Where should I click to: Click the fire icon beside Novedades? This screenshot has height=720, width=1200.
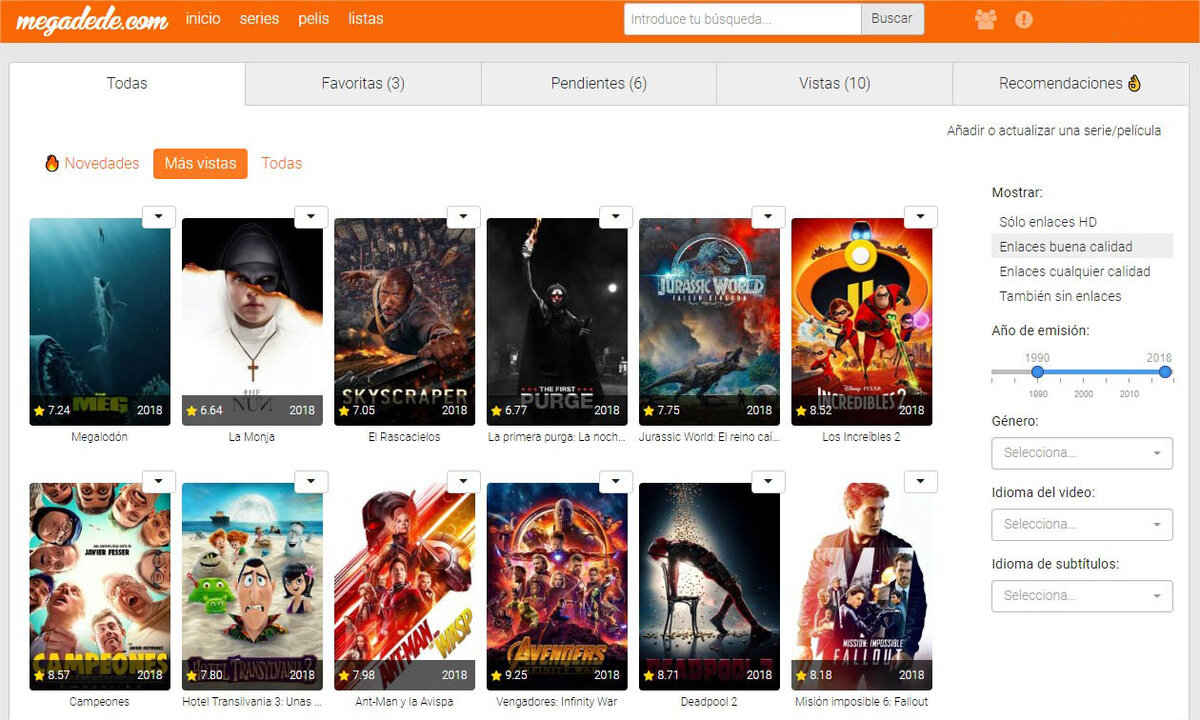[52, 163]
